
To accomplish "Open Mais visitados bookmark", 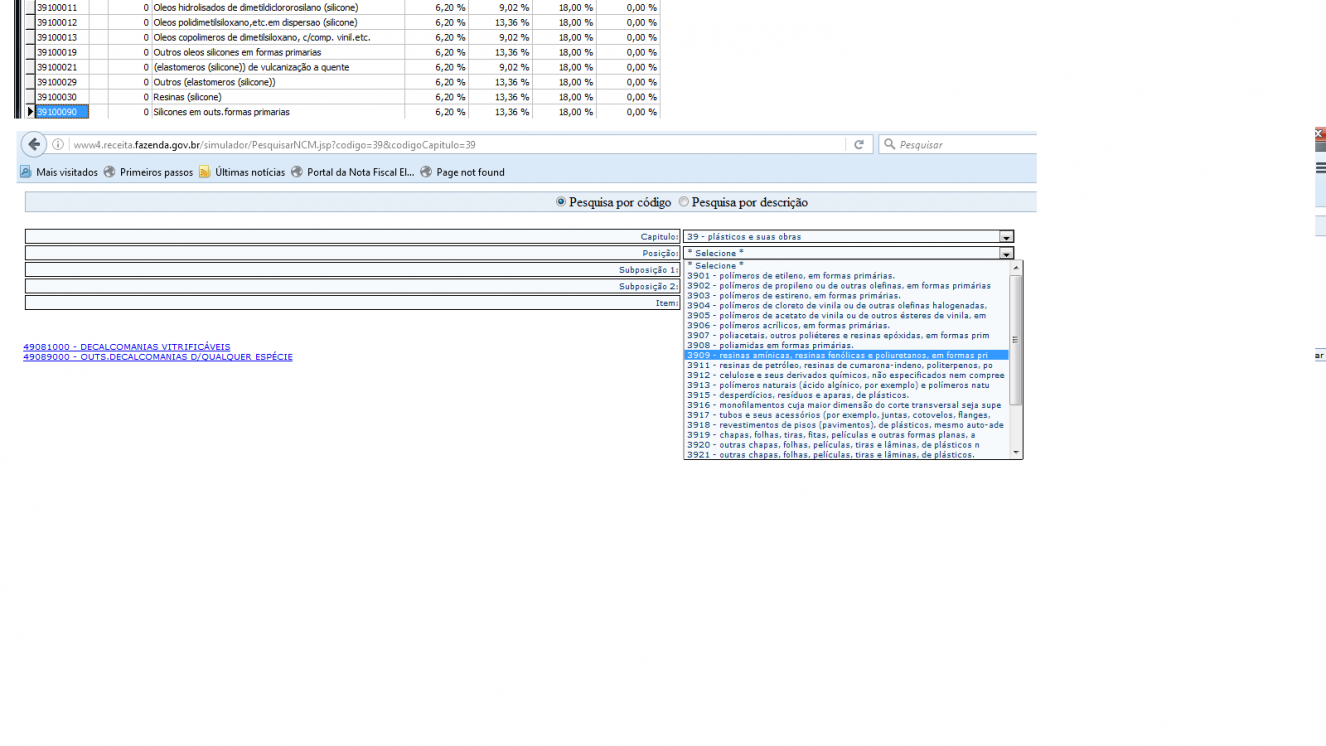I will click(x=59, y=172).
